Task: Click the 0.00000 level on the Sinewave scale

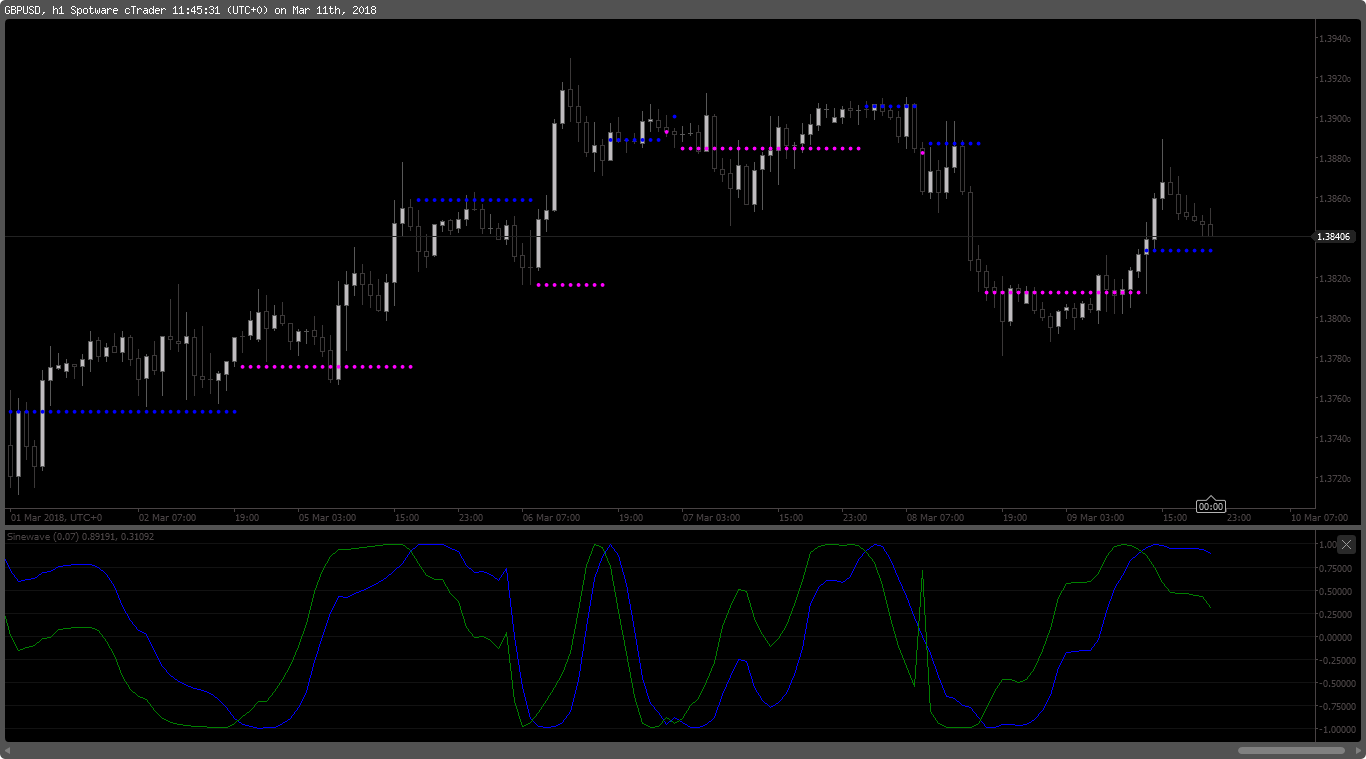Action: [x=1336, y=637]
